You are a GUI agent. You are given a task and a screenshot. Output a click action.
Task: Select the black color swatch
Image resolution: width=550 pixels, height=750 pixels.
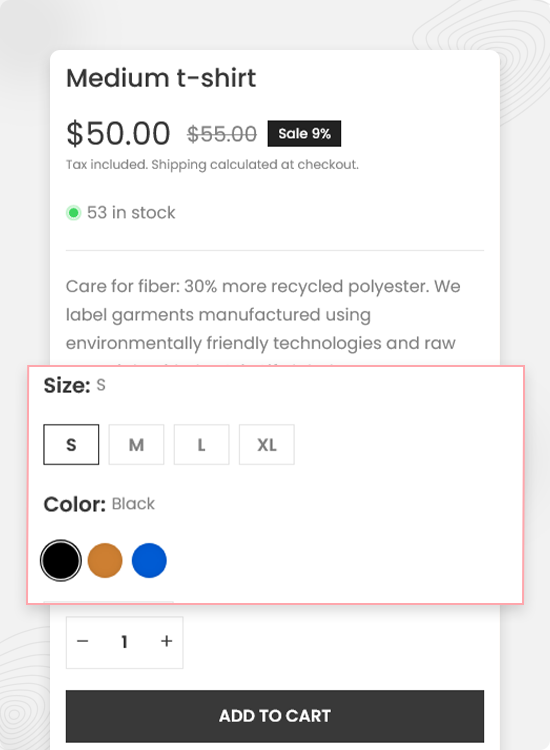pyautogui.click(x=61, y=561)
